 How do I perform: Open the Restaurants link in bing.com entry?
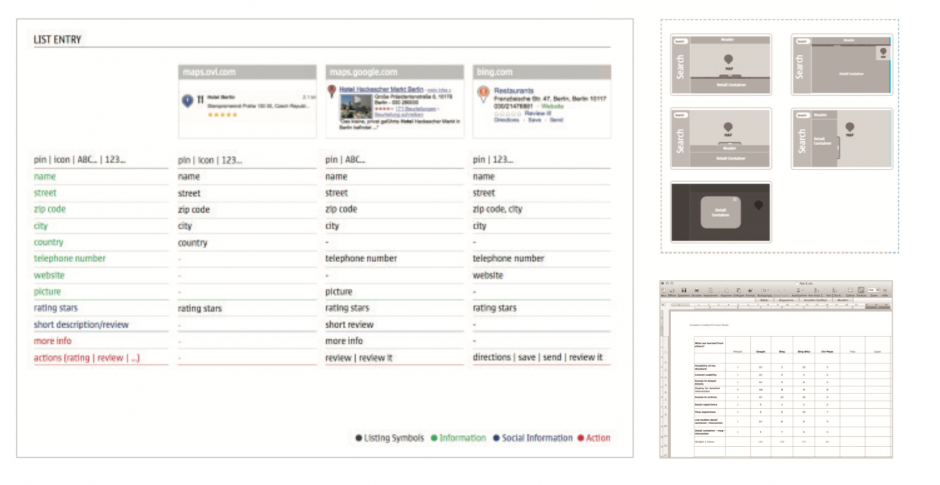click(x=514, y=91)
